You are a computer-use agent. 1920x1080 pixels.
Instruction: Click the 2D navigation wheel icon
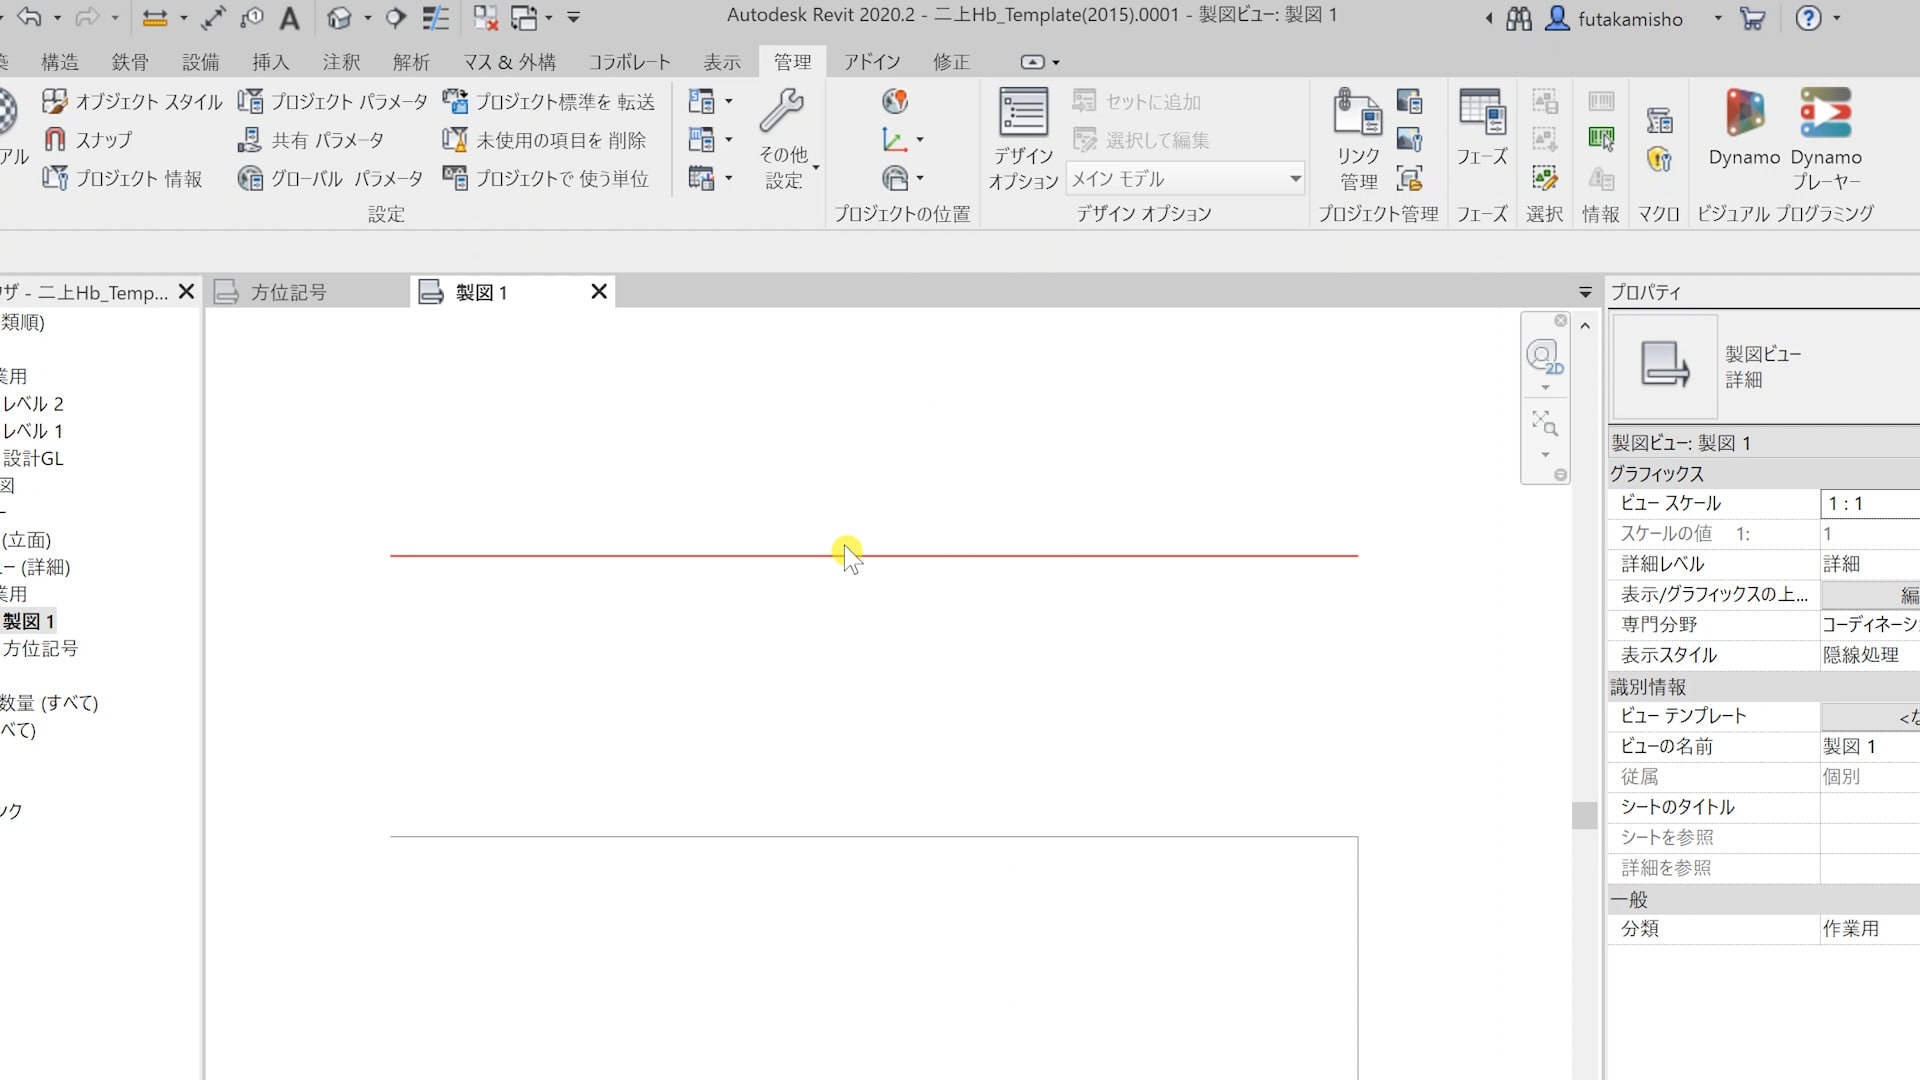(1544, 357)
